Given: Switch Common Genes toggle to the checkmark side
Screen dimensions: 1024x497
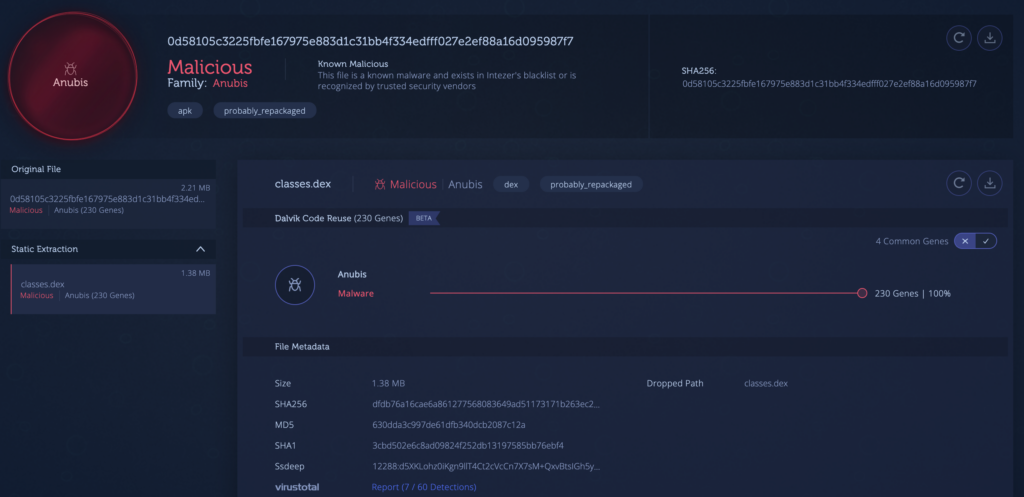Looking at the screenshot, I should (986, 241).
